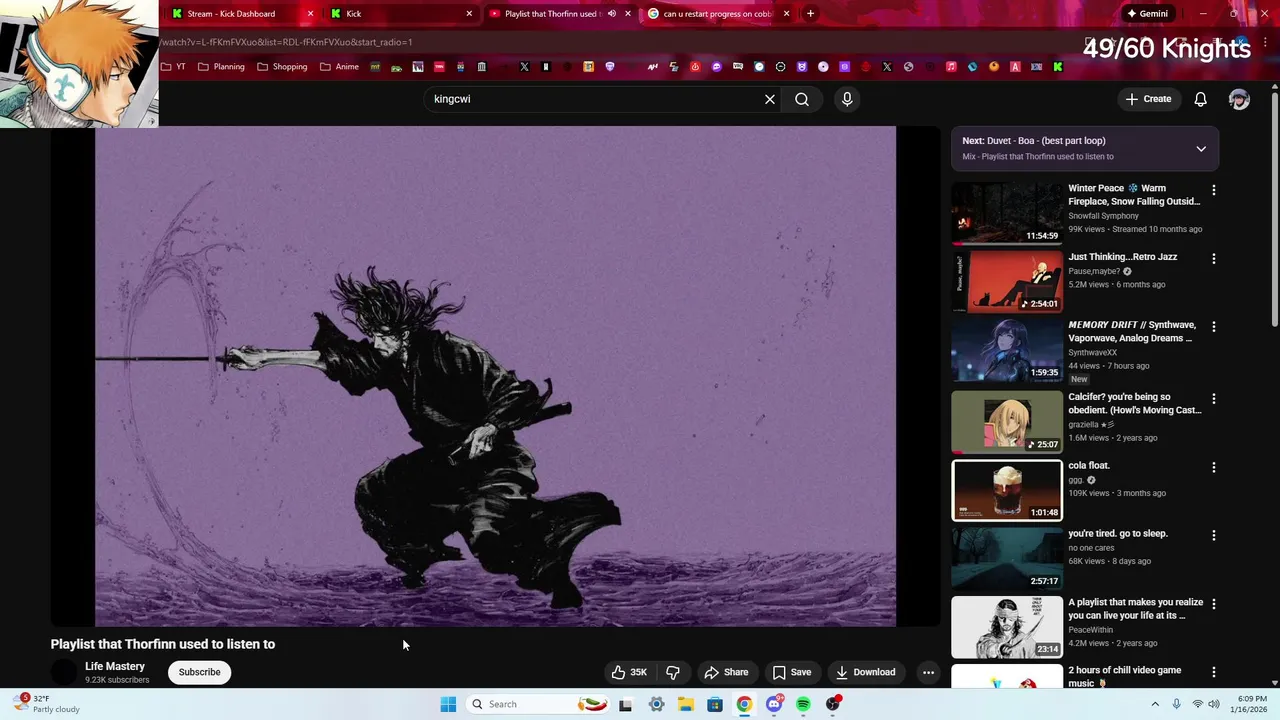
Task: Click the YouTube search magnifier button
Action: tap(802, 99)
